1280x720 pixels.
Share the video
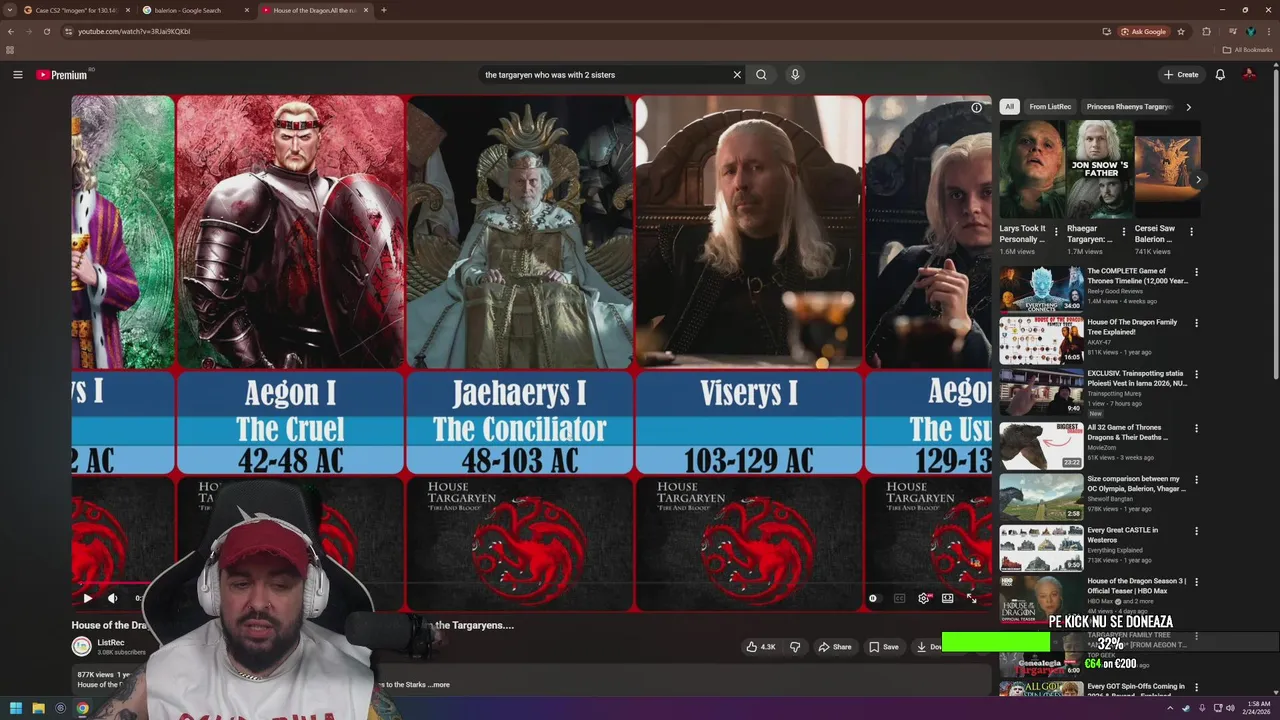pyautogui.click(x=835, y=647)
